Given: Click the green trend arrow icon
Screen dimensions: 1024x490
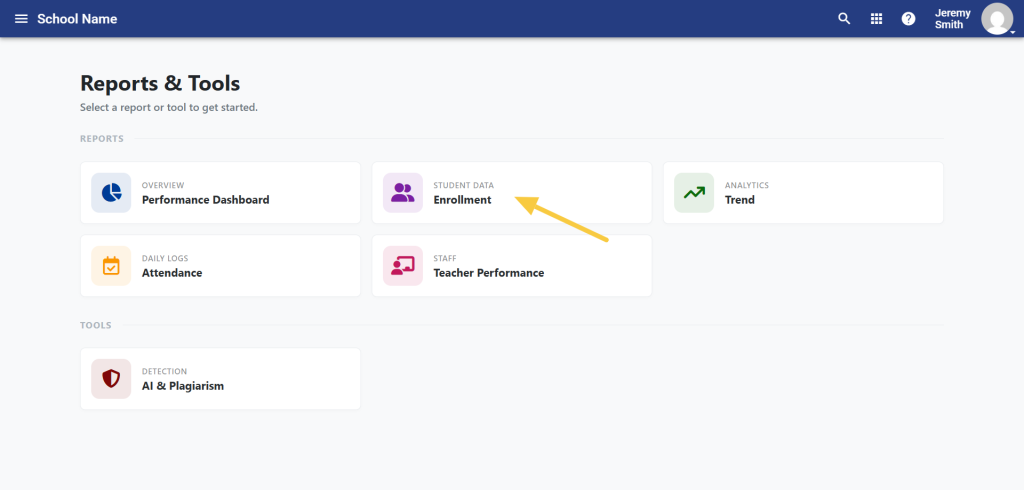Looking at the screenshot, I should pyautogui.click(x=694, y=193).
